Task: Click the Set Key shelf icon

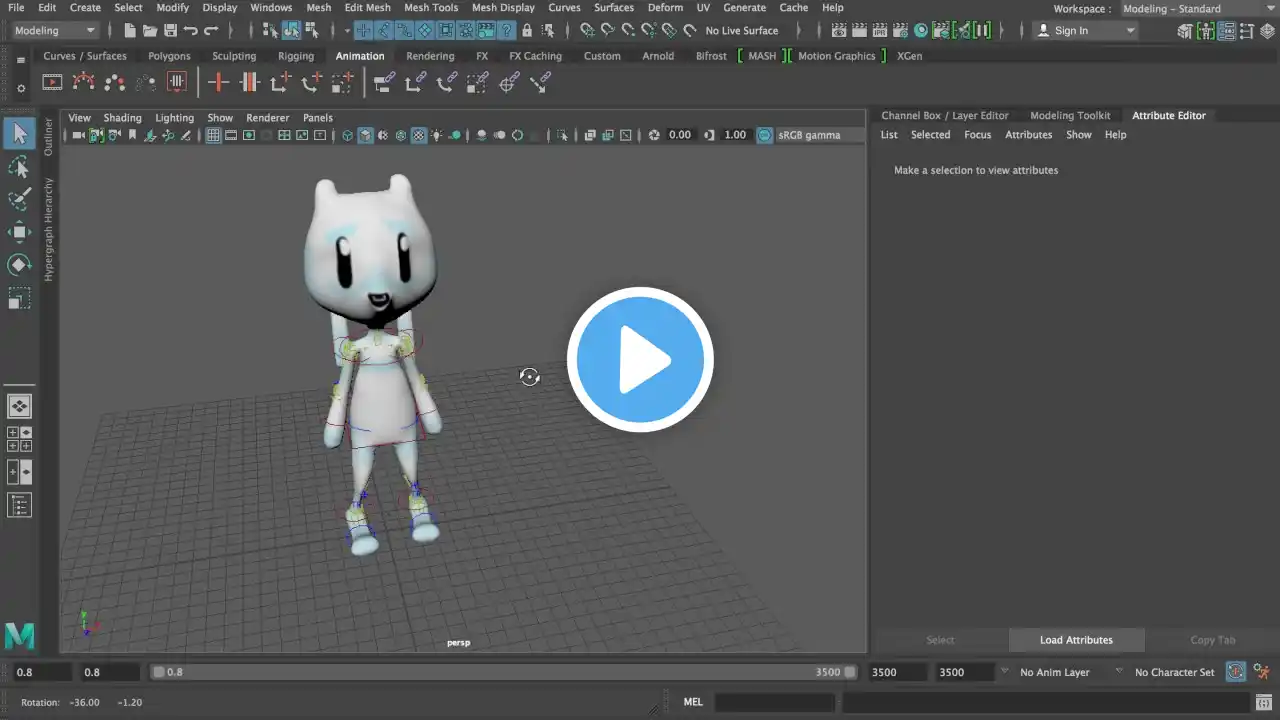Action: (x=218, y=83)
